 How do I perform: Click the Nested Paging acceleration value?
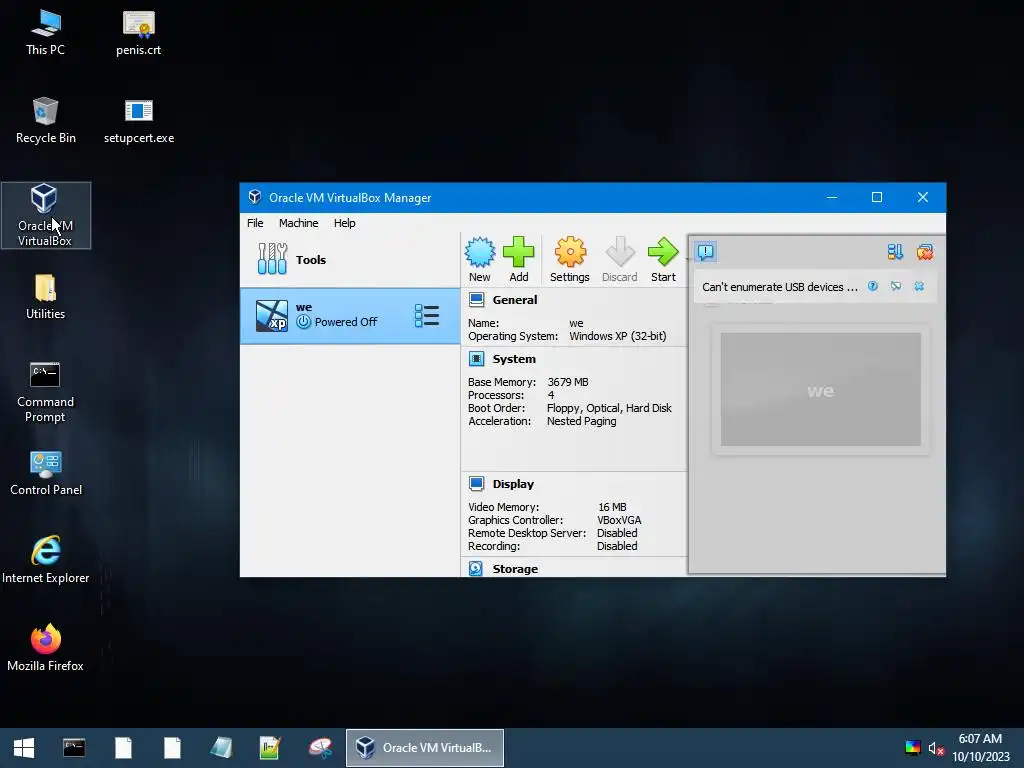click(x=581, y=421)
